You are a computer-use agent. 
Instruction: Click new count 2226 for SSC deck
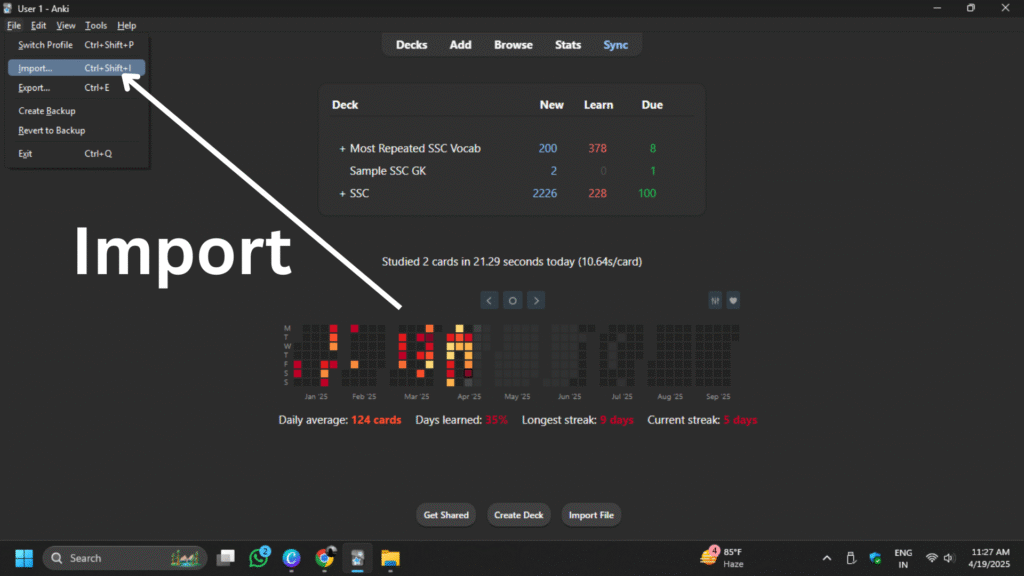545,194
